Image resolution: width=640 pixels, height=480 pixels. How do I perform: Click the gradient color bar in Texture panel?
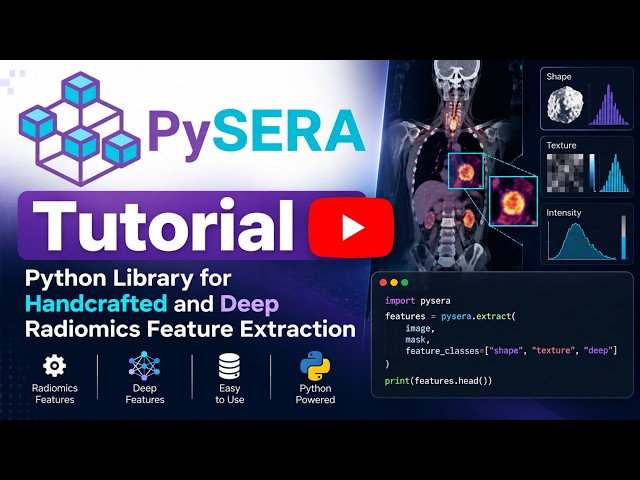point(592,173)
